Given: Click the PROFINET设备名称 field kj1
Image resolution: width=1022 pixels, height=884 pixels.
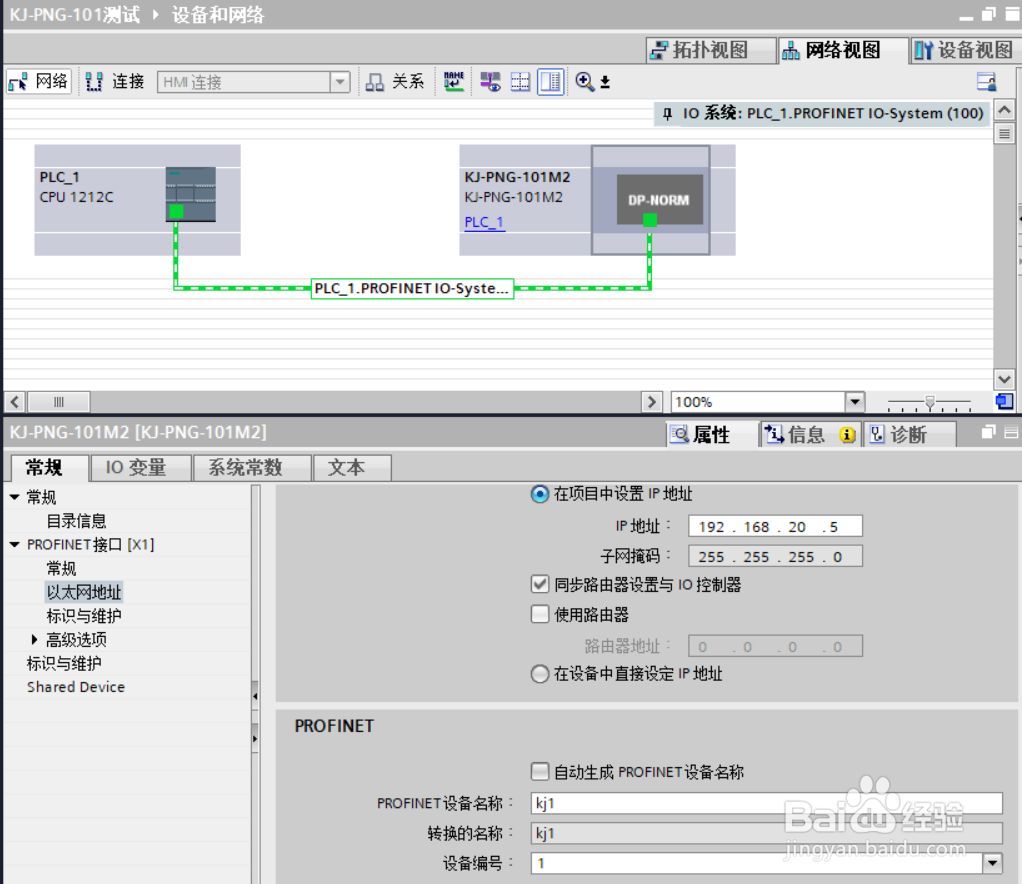Looking at the screenshot, I should click(766, 803).
